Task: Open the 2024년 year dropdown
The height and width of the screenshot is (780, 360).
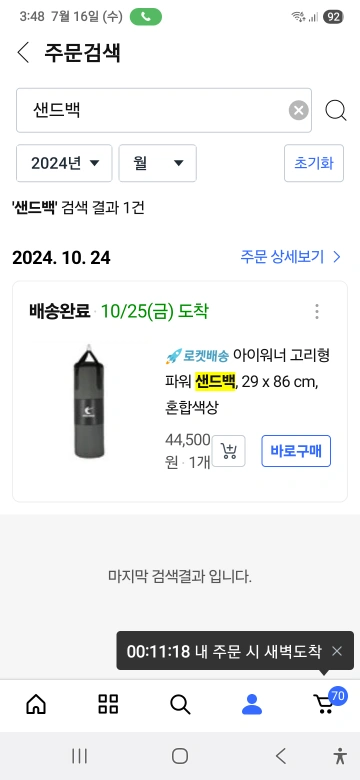Action: click(64, 163)
